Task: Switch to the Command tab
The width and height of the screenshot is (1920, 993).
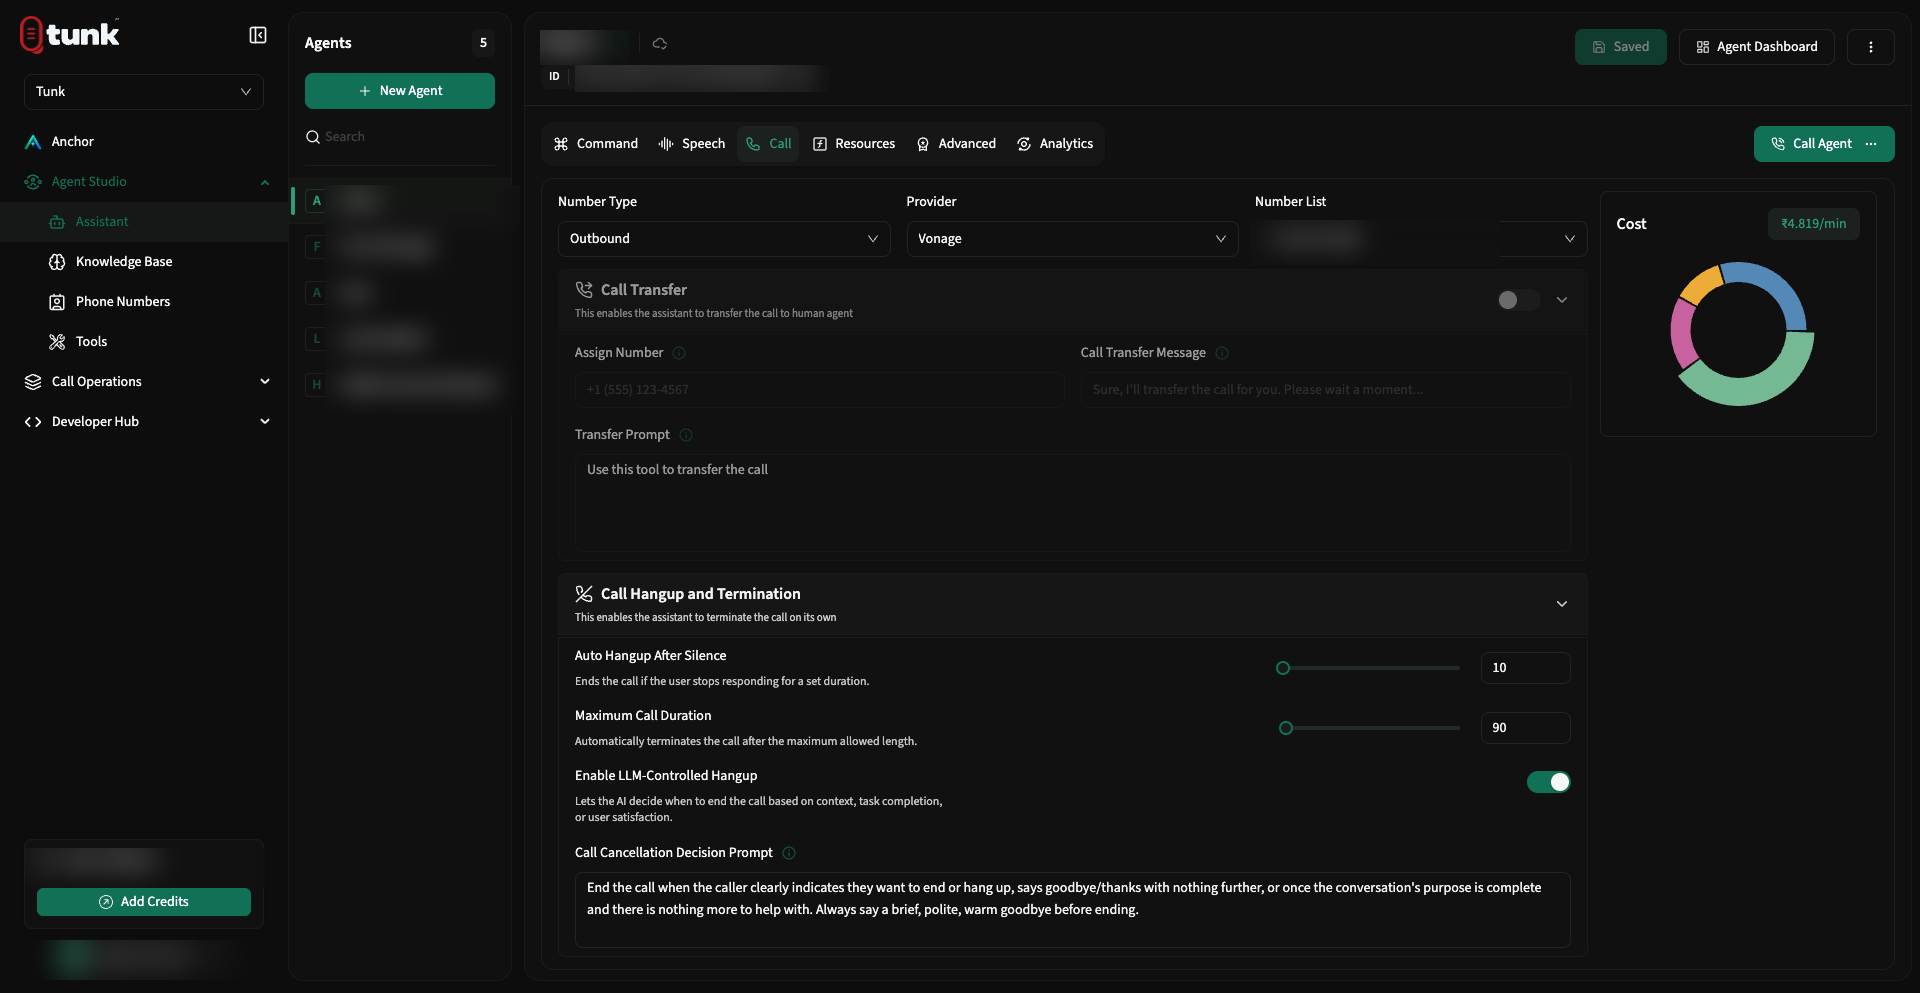Action: [596, 144]
